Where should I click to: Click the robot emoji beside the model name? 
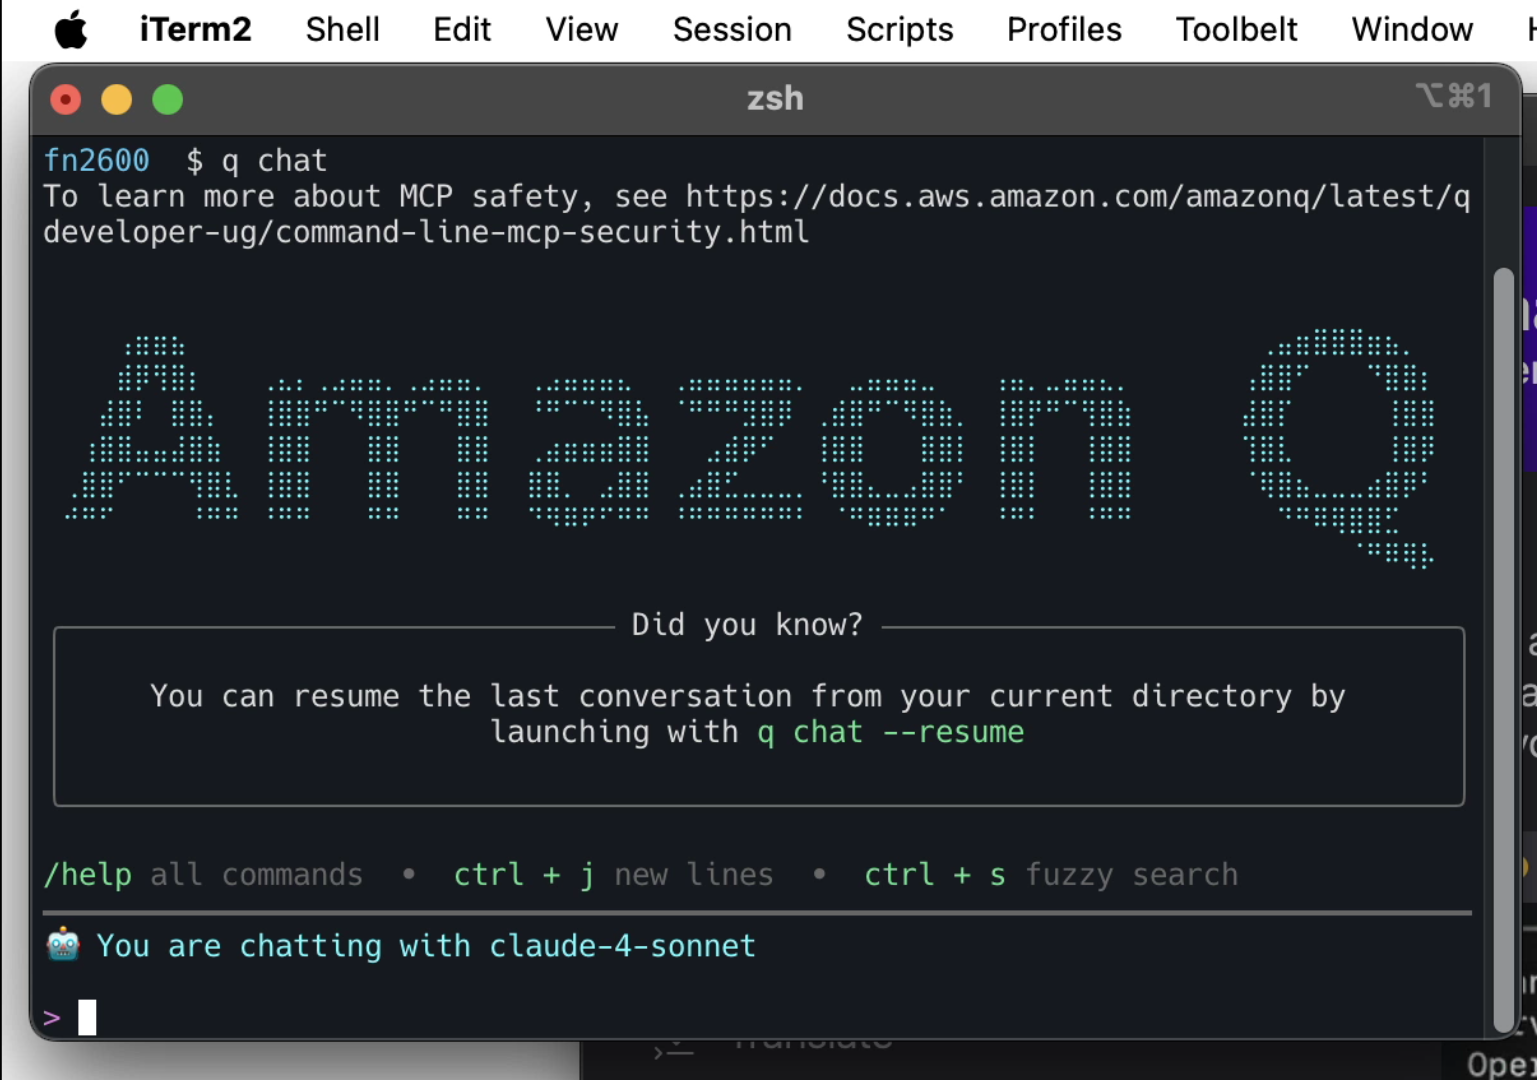click(63, 945)
